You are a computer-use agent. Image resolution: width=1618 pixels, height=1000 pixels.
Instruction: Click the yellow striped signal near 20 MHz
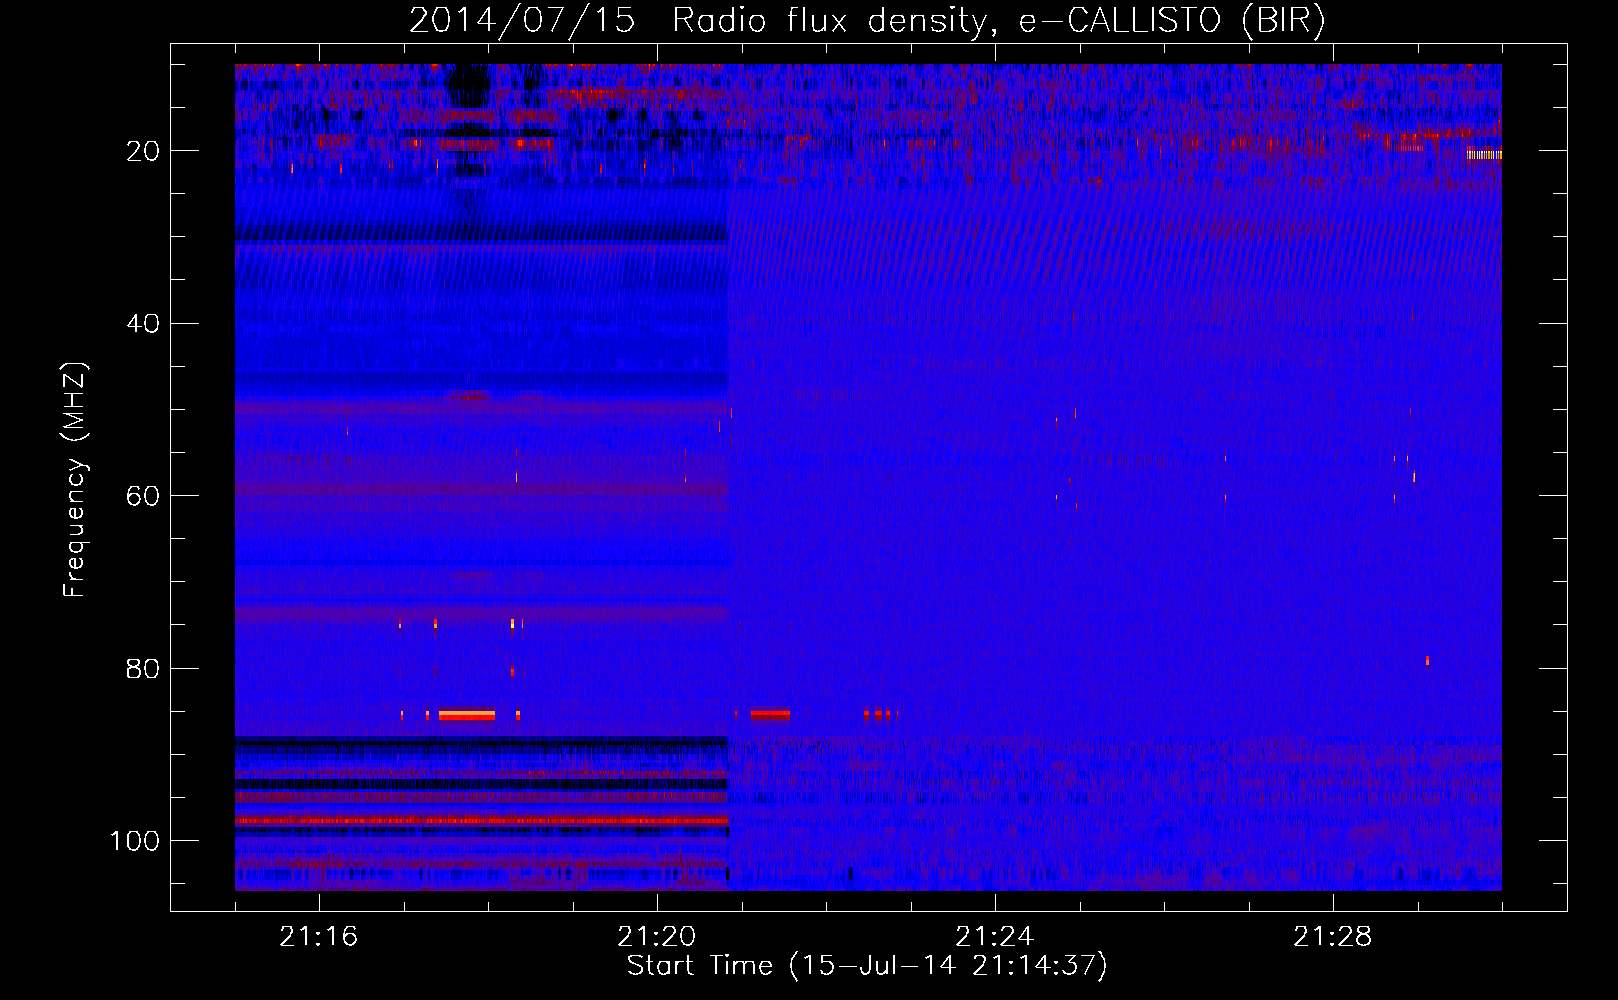(x=1484, y=155)
